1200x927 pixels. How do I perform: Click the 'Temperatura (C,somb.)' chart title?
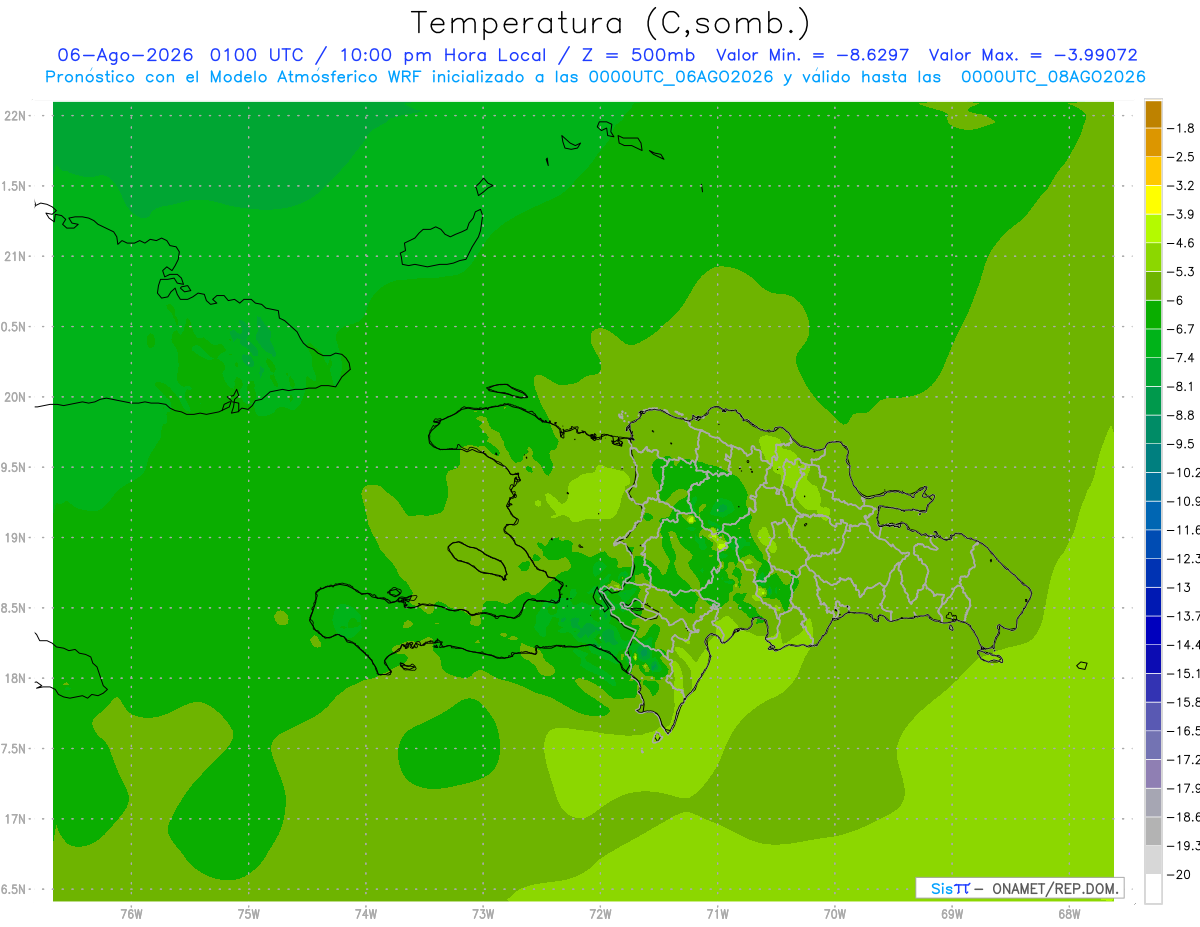tap(610, 23)
